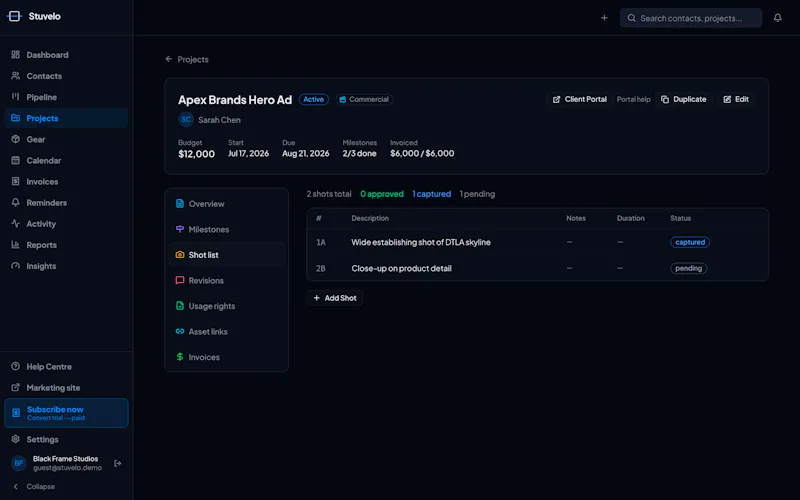Screen dimensions: 800x500
Task: Click the '2/3 done' milestones value
Action: pos(359,154)
